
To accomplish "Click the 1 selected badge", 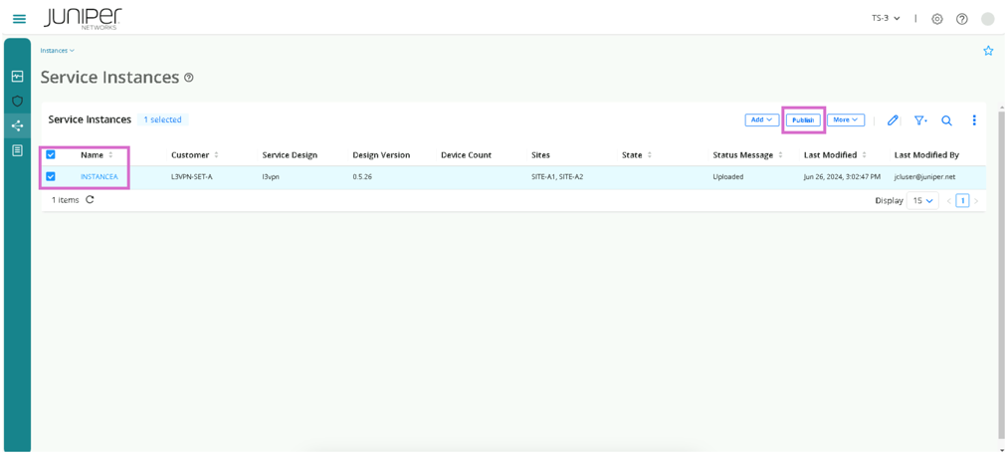I will pos(163,120).
